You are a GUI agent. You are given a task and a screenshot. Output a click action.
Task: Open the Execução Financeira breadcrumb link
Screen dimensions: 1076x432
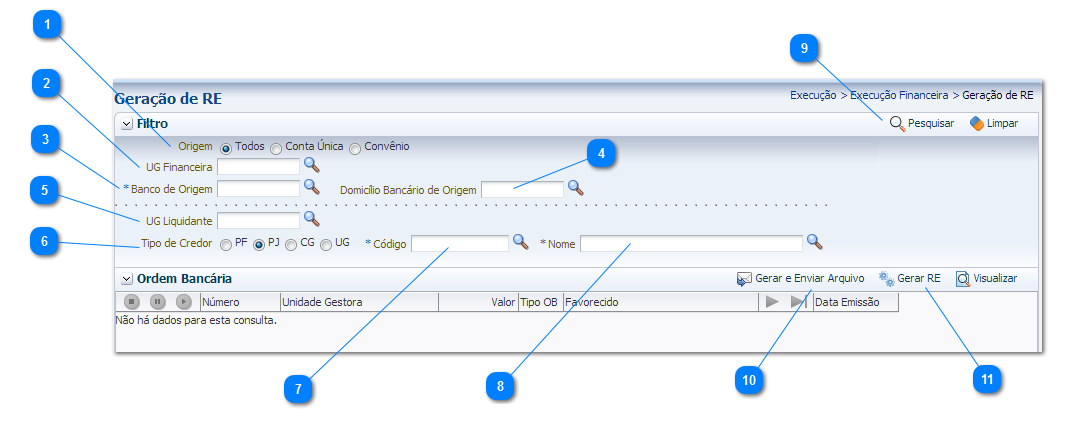898,96
